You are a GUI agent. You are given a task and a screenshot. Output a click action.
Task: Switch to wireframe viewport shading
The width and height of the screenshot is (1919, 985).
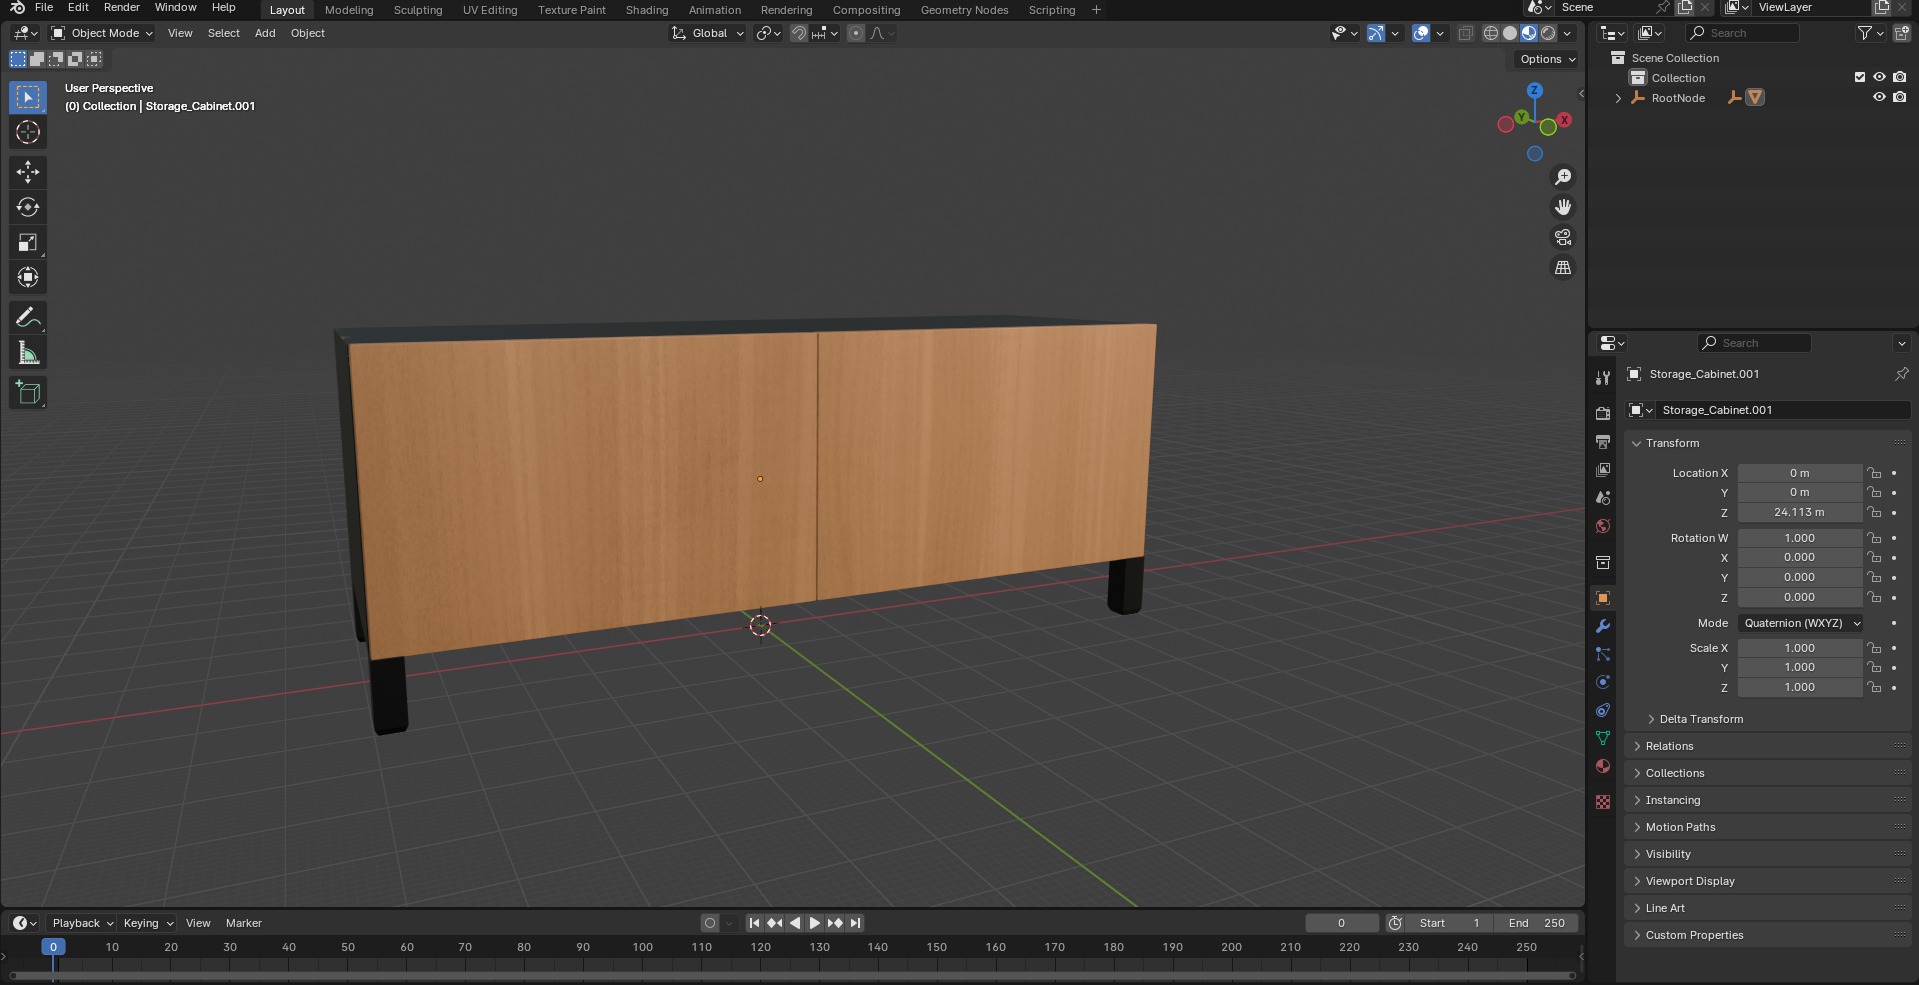[1490, 33]
